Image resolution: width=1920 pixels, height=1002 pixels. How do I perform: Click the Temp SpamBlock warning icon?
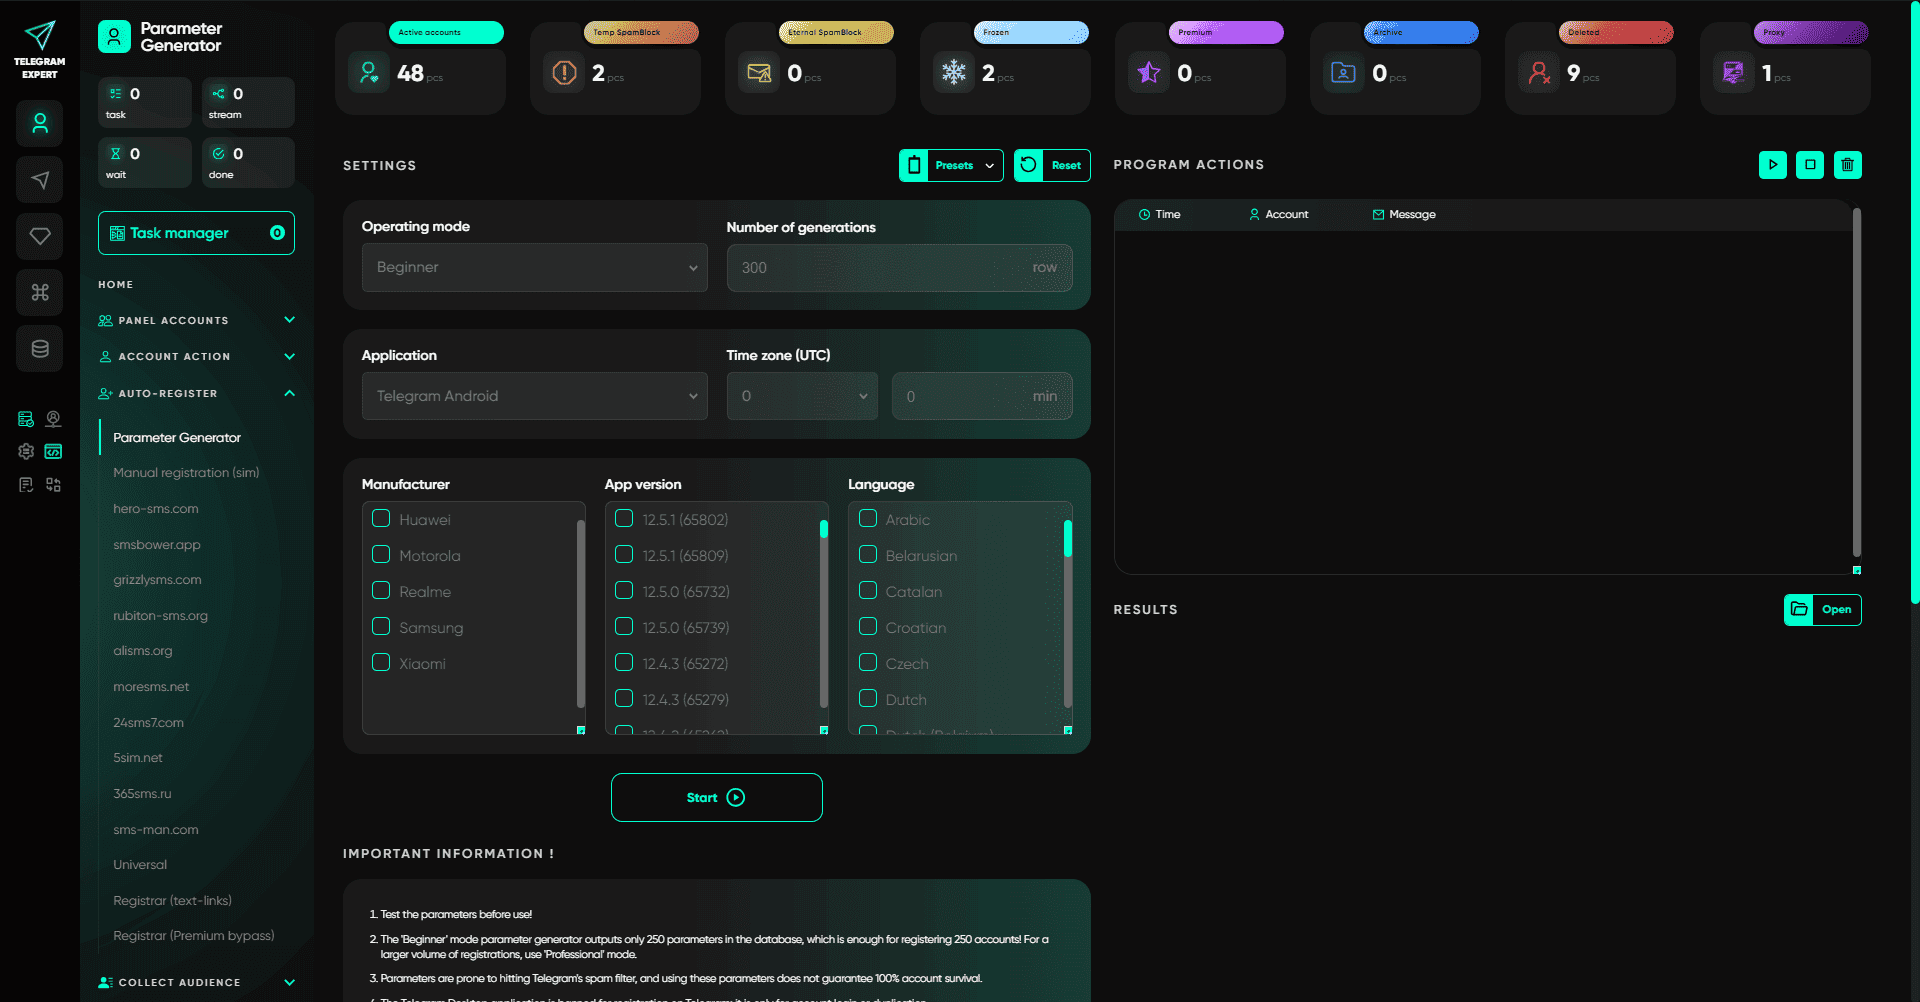(564, 72)
